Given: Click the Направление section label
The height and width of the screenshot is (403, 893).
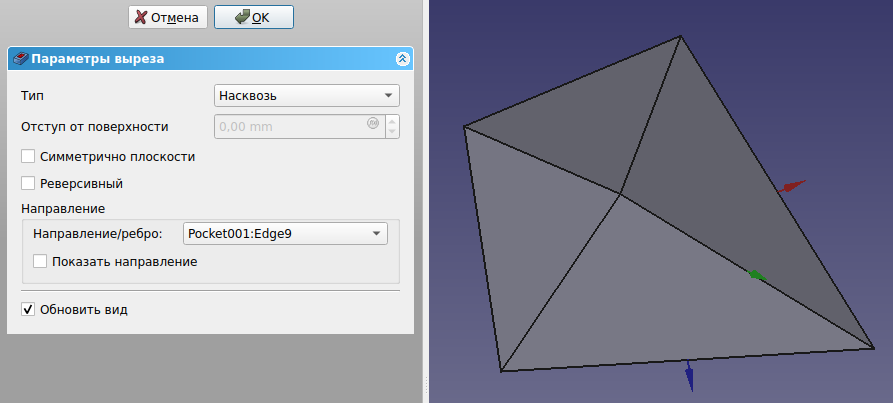Looking at the screenshot, I should click(x=63, y=208).
